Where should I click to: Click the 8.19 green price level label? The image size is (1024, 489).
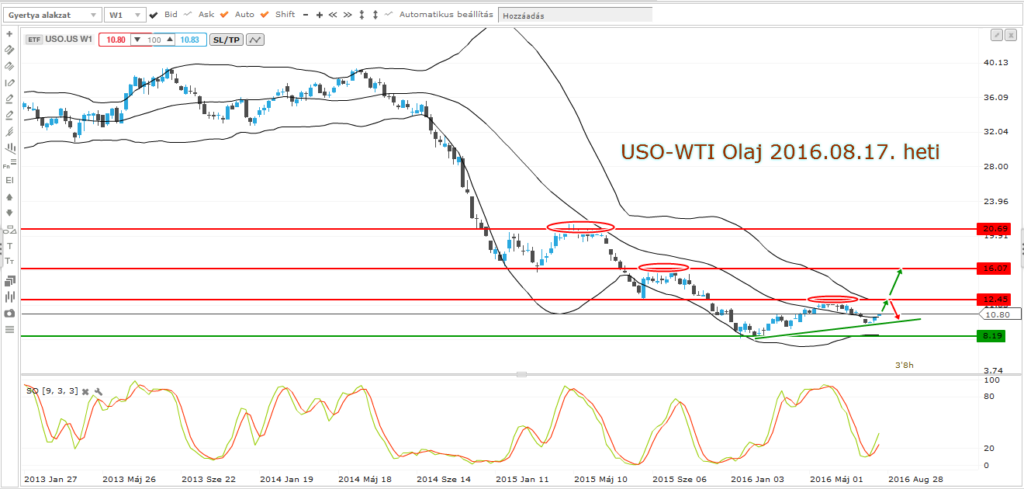click(x=993, y=336)
